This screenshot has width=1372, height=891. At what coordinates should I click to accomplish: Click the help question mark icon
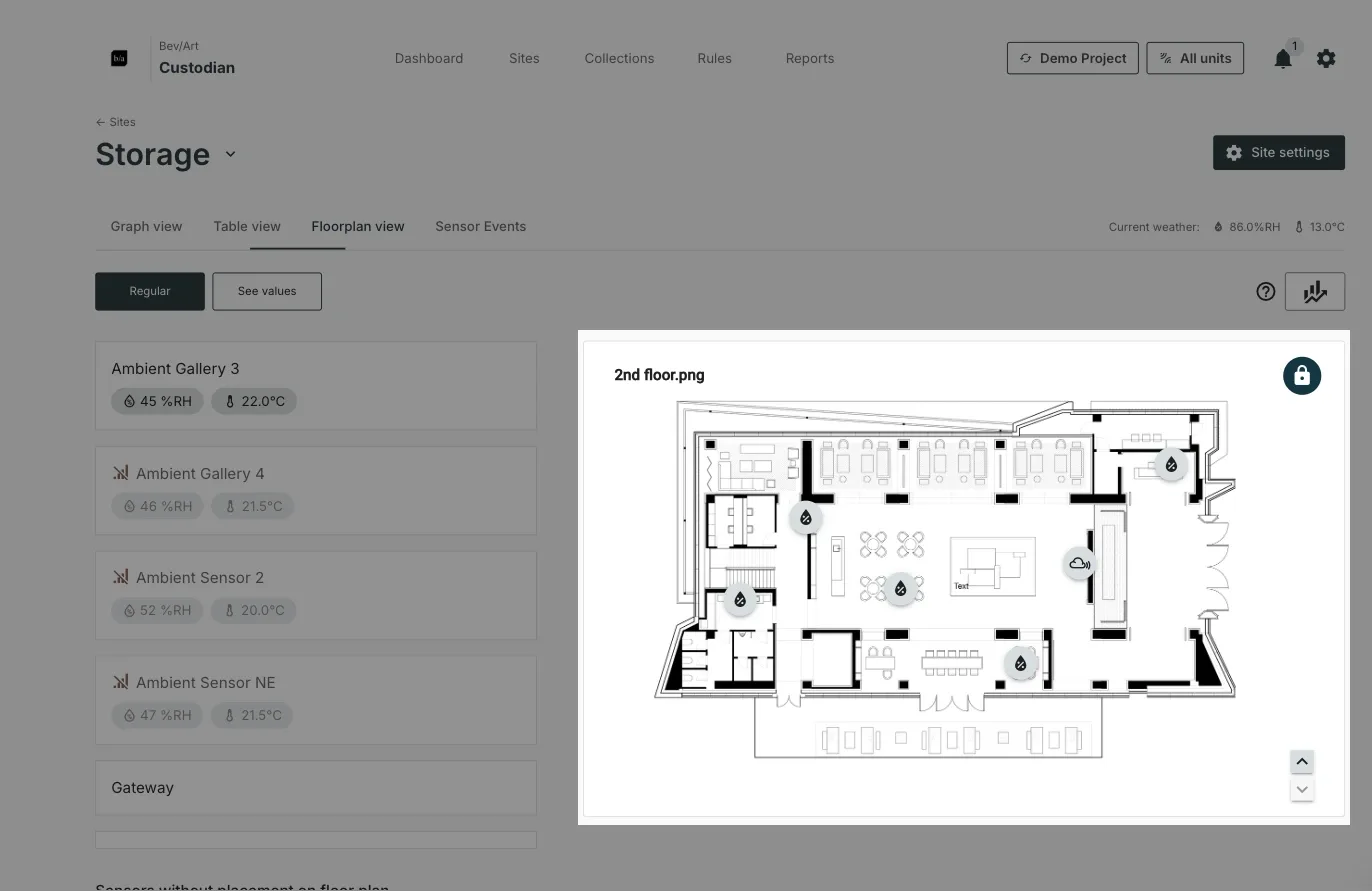click(x=1266, y=292)
